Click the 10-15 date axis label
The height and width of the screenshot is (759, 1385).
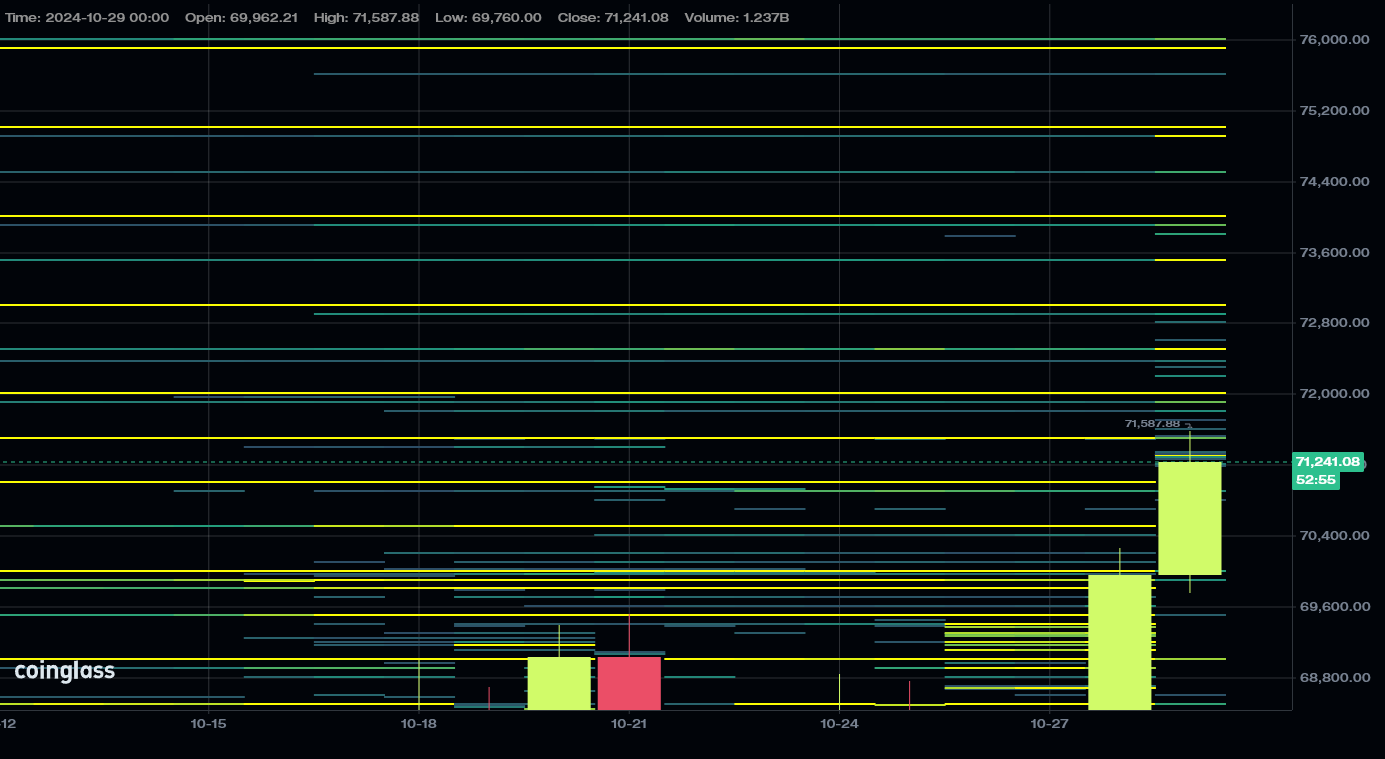coord(208,723)
